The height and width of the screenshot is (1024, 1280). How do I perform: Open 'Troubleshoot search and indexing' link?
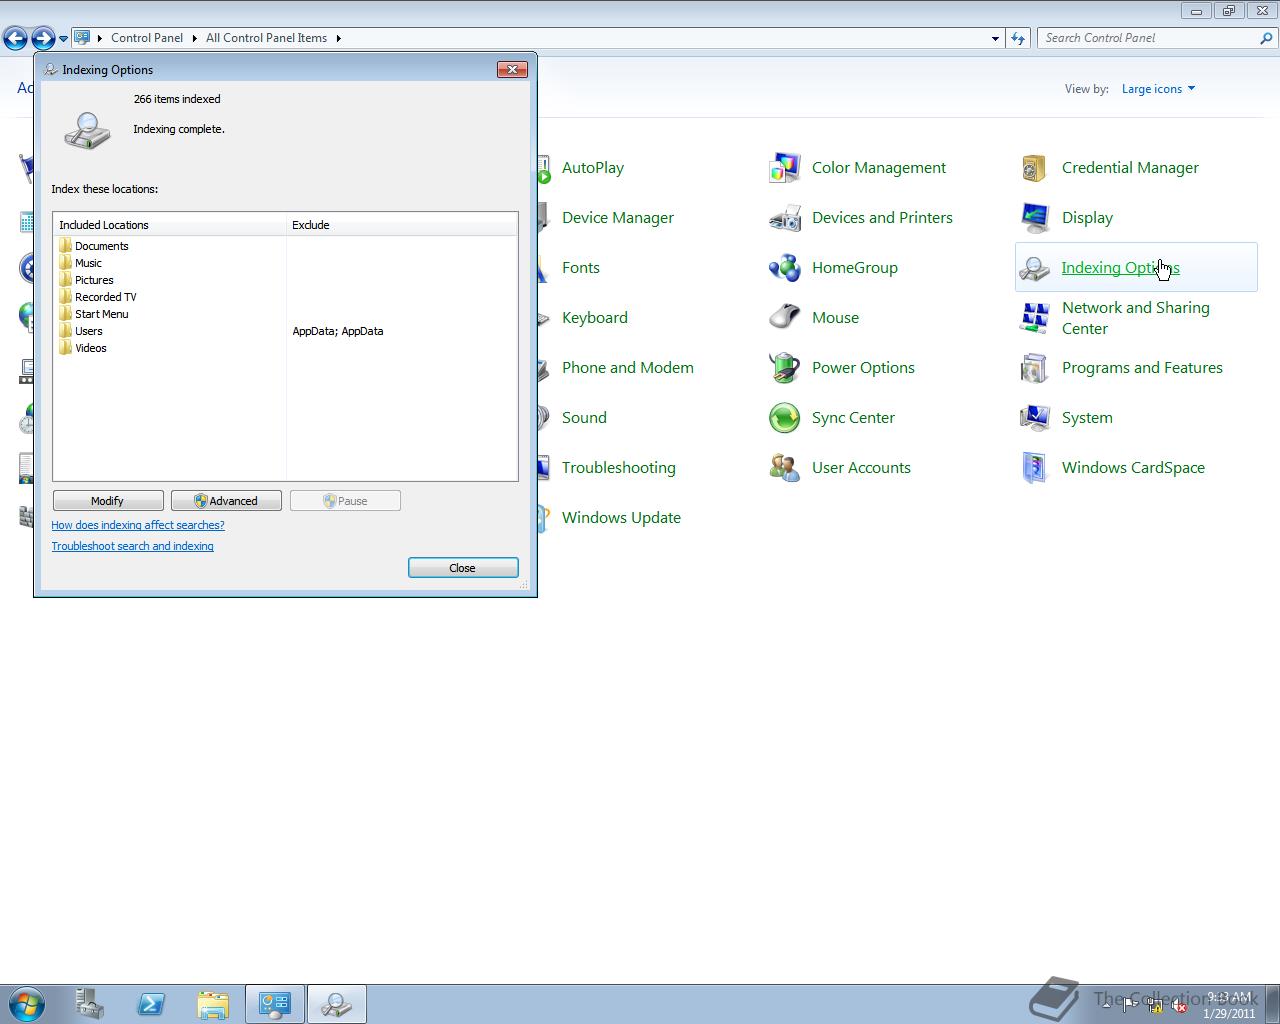click(x=133, y=546)
